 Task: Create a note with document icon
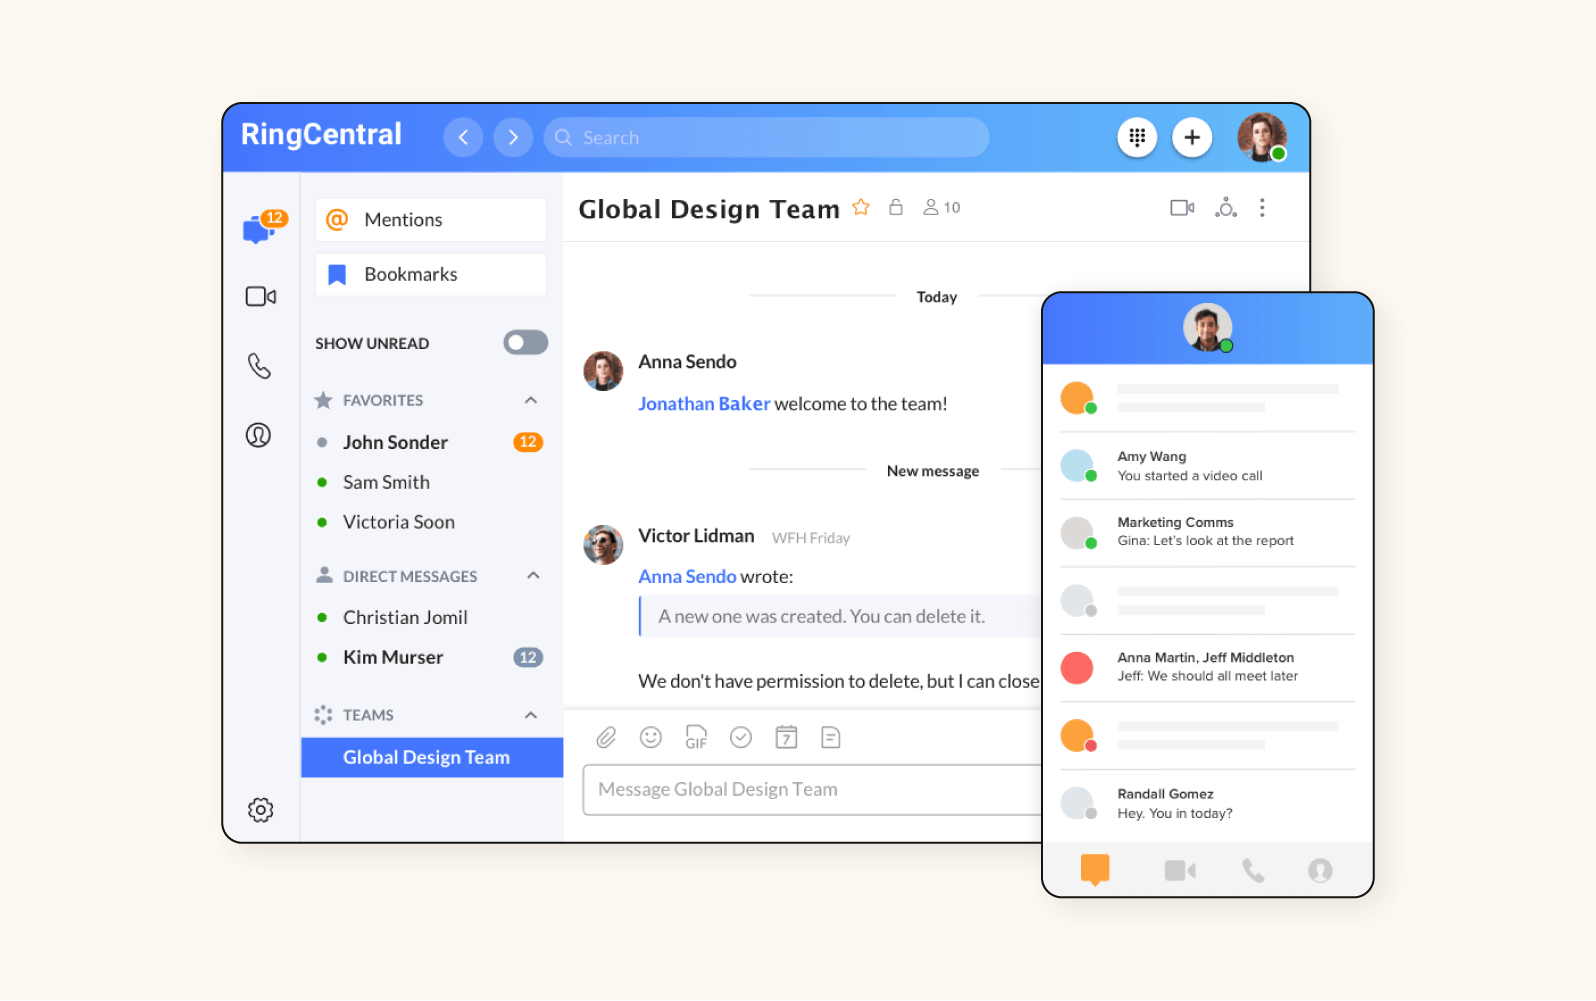(x=830, y=737)
